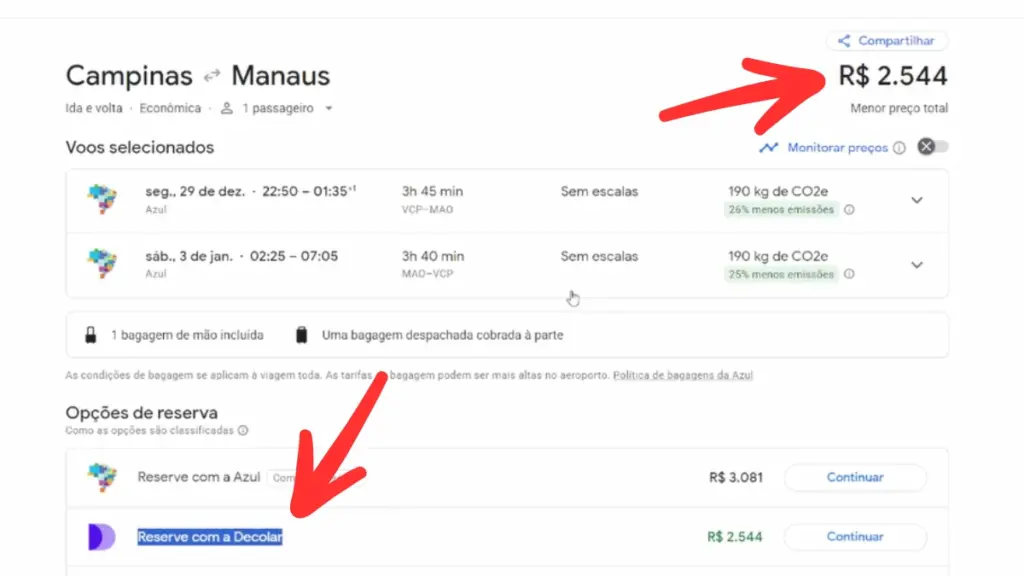Click the checked baggage suitcase icon
The height and width of the screenshot is (576, 1024).
coord(301,335)
